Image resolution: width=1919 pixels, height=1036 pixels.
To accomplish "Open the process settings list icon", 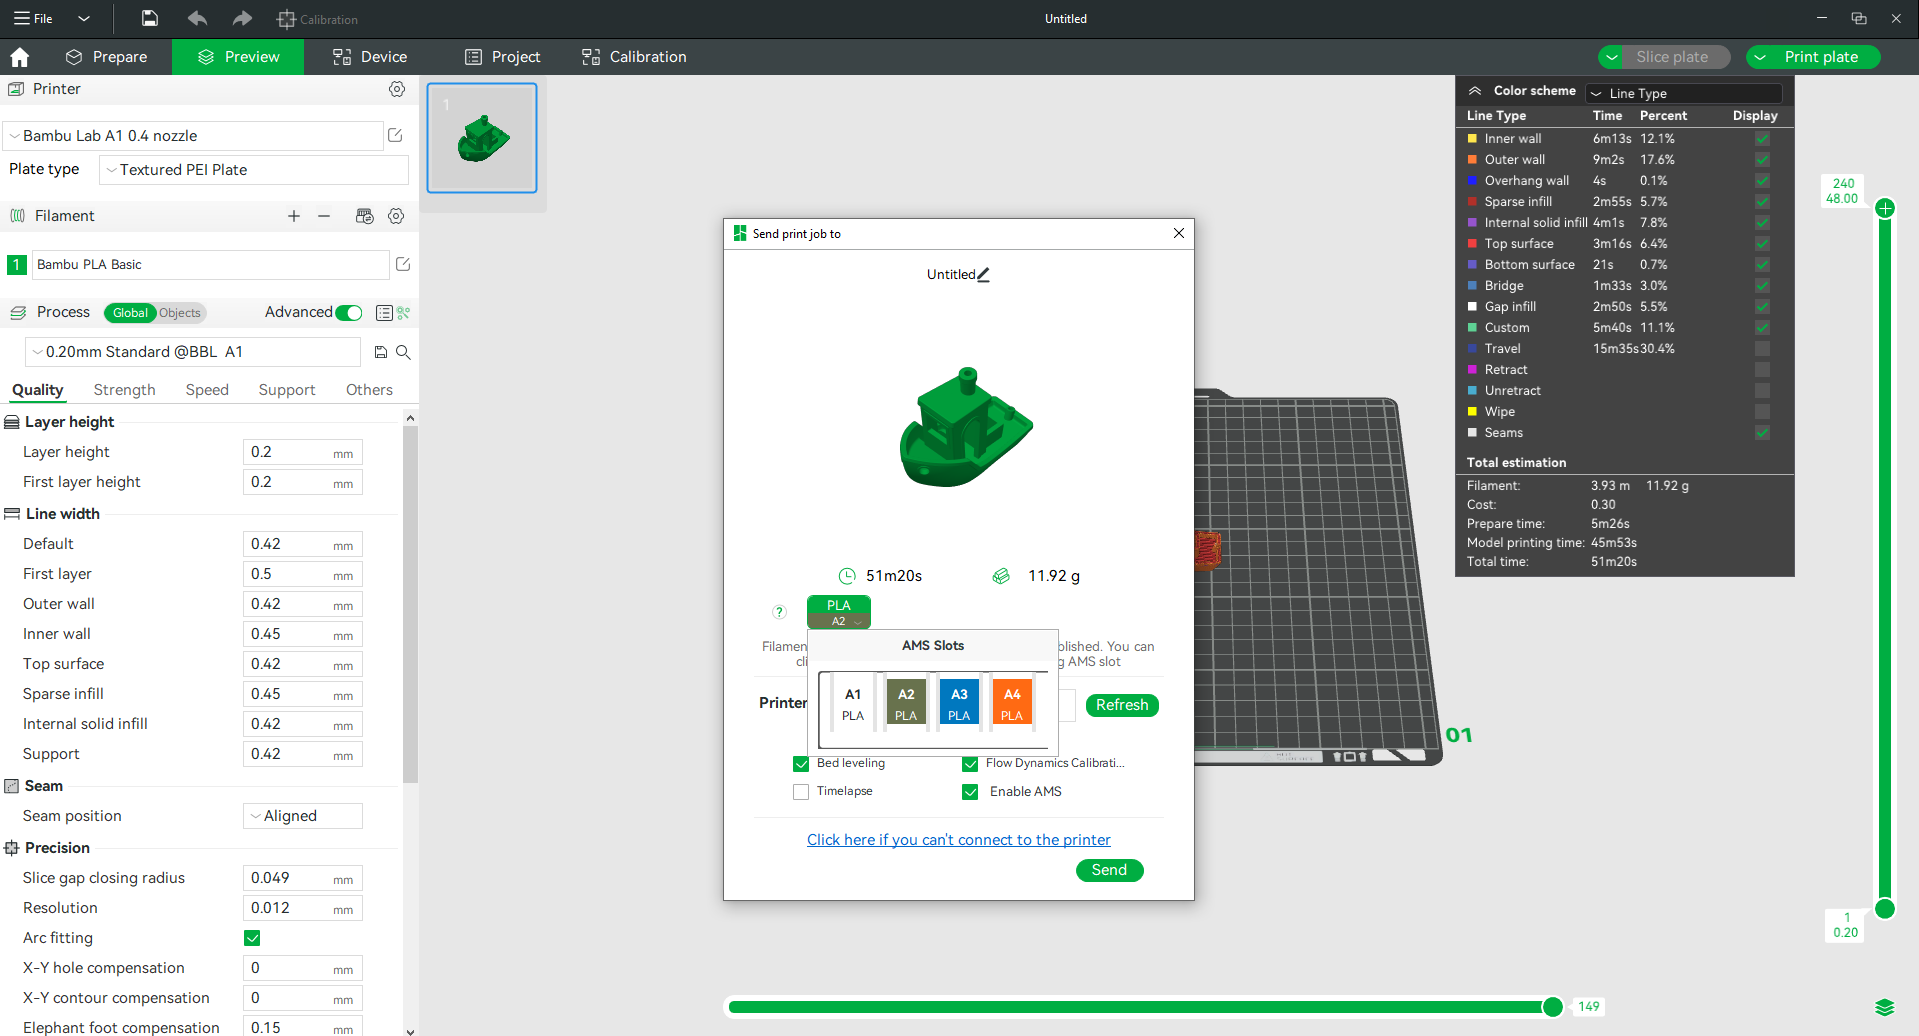I will [x=384, y=313].
